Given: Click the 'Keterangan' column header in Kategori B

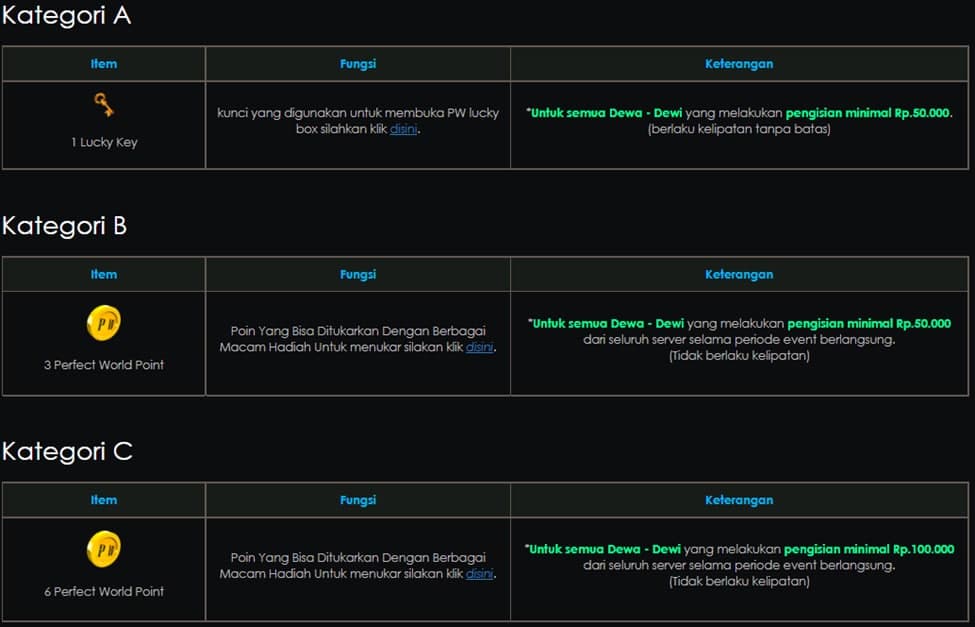Looking at the screenshot, I should [x=739, y=274].
